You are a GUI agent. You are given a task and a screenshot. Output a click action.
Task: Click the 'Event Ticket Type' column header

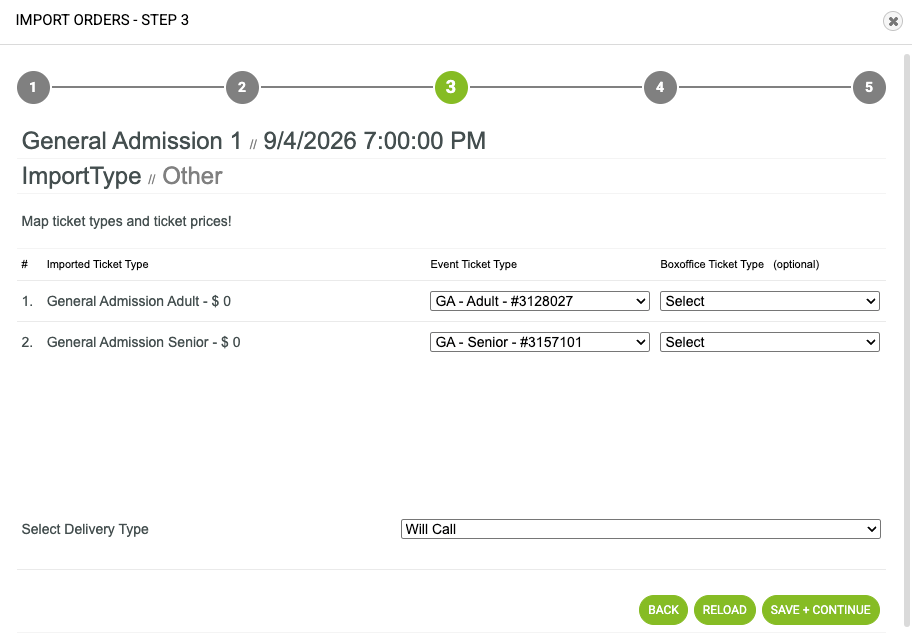point(473,264)
